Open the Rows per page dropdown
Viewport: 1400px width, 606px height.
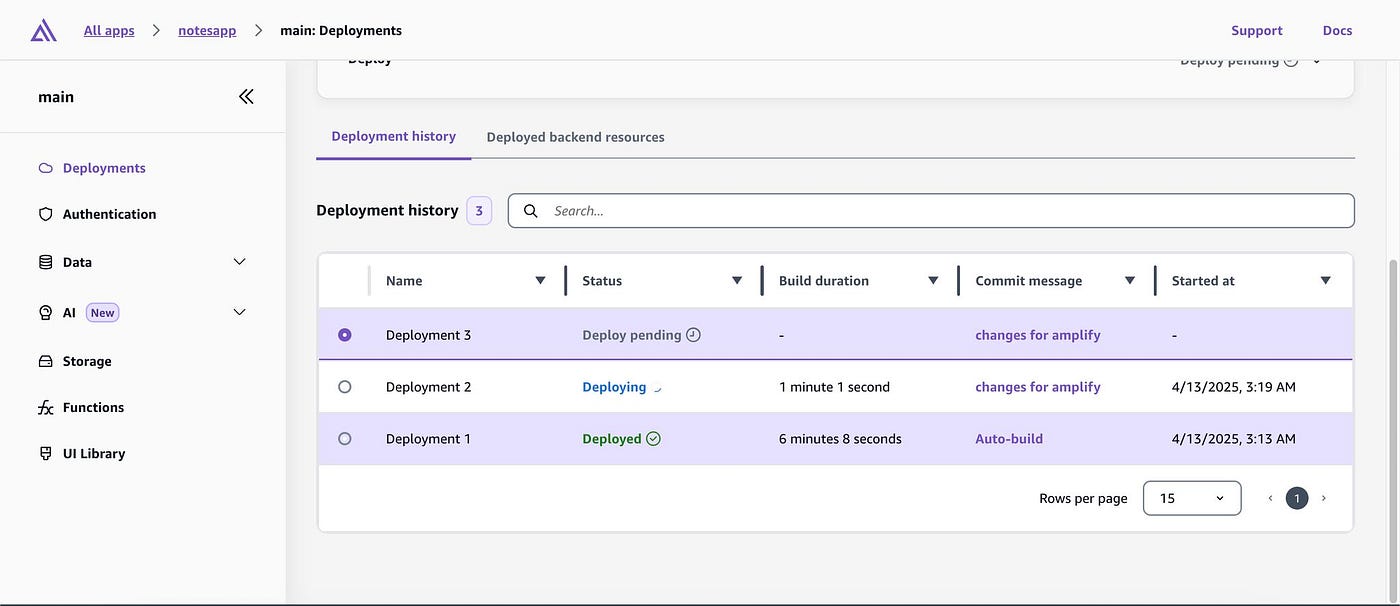click(x=1192, y=498)
